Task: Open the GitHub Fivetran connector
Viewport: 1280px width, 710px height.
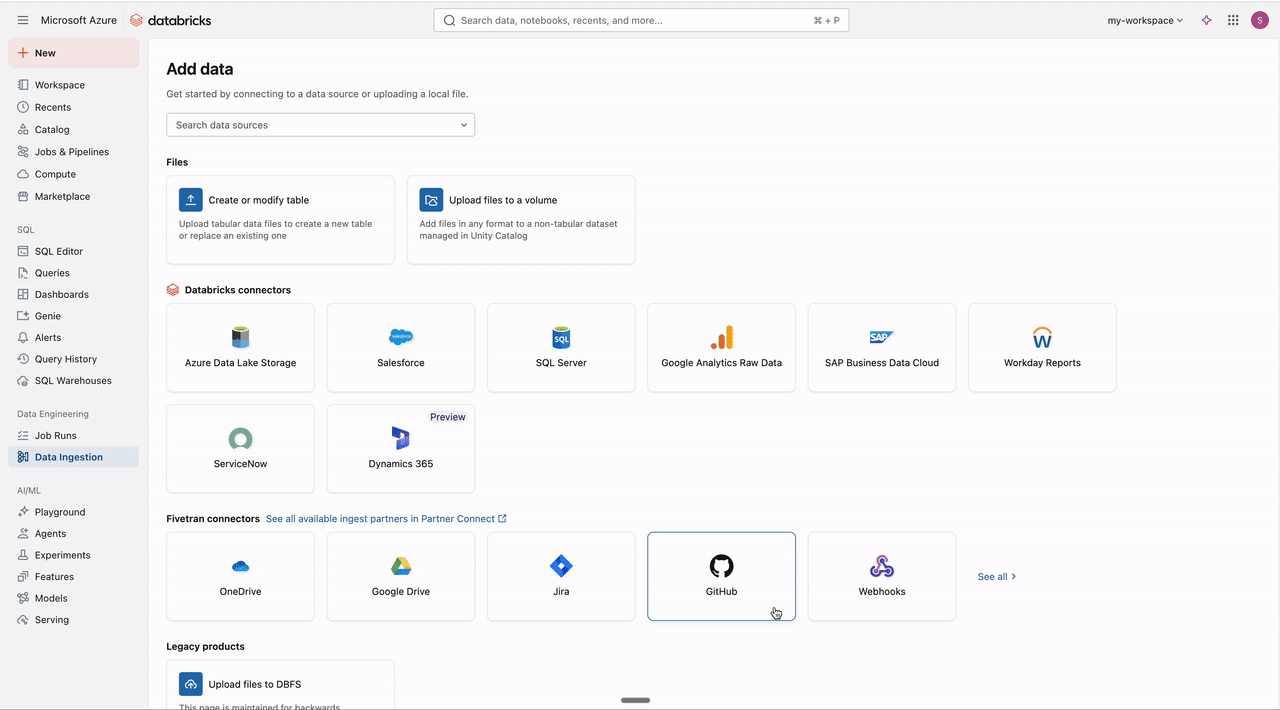Action: pyautogui.click(x=721, y=576)
